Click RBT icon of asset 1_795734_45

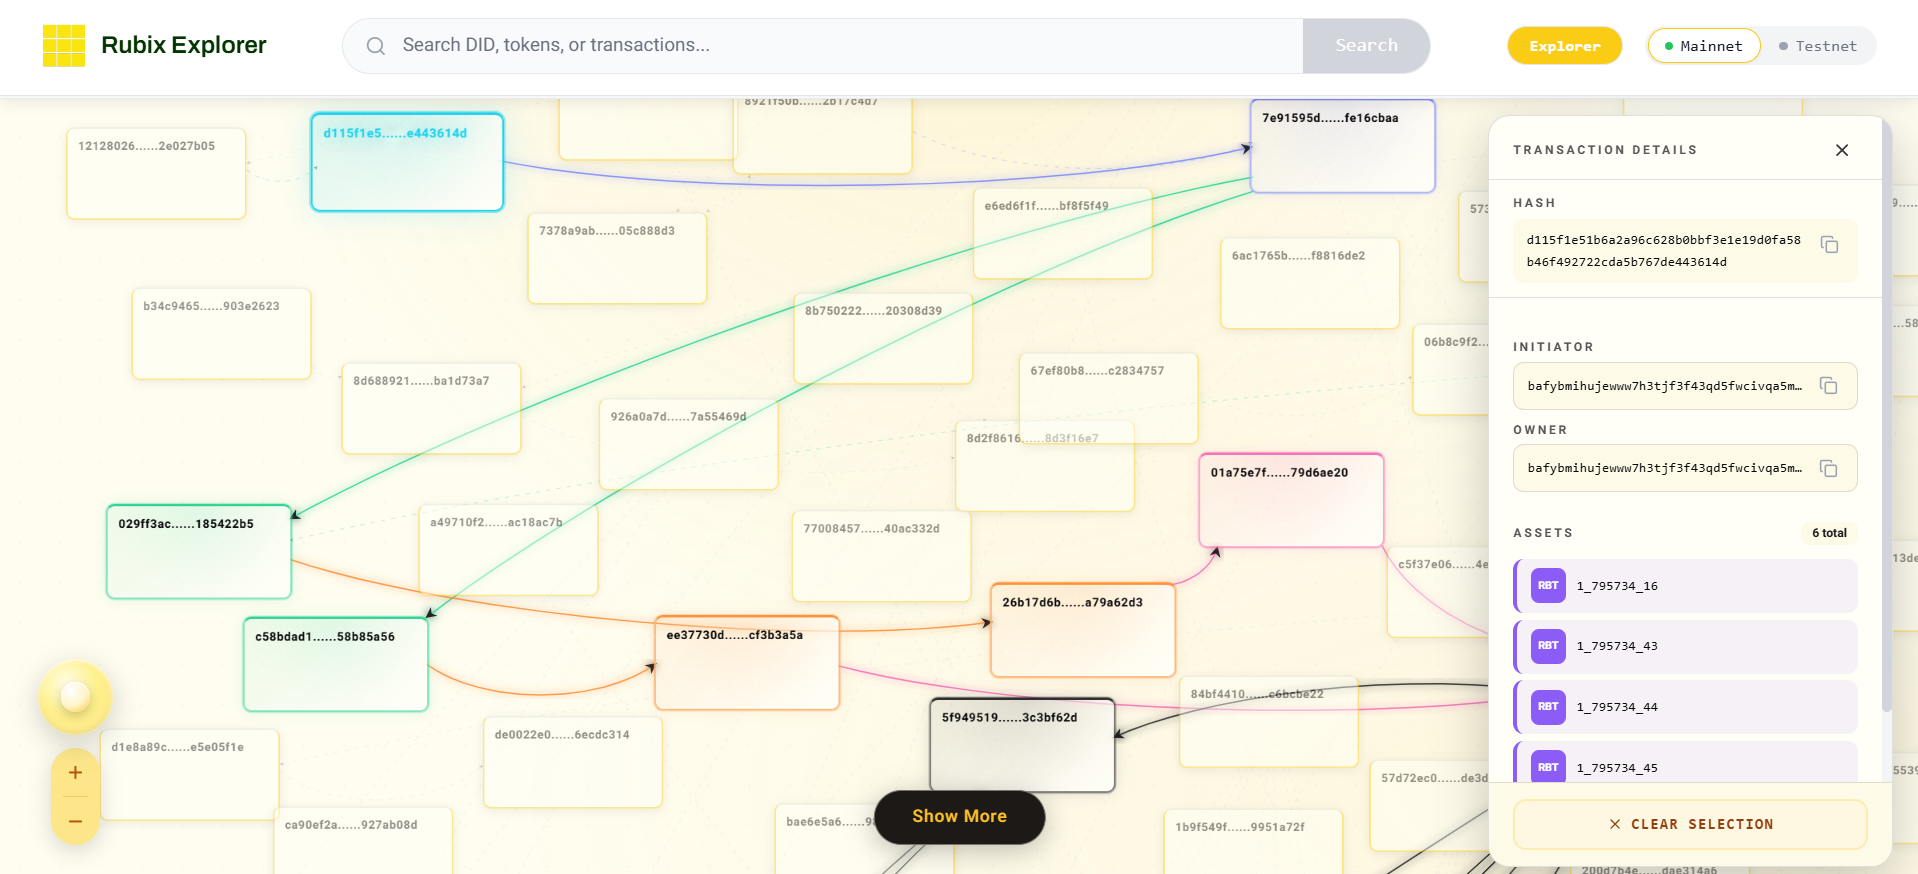point(1548,767)
